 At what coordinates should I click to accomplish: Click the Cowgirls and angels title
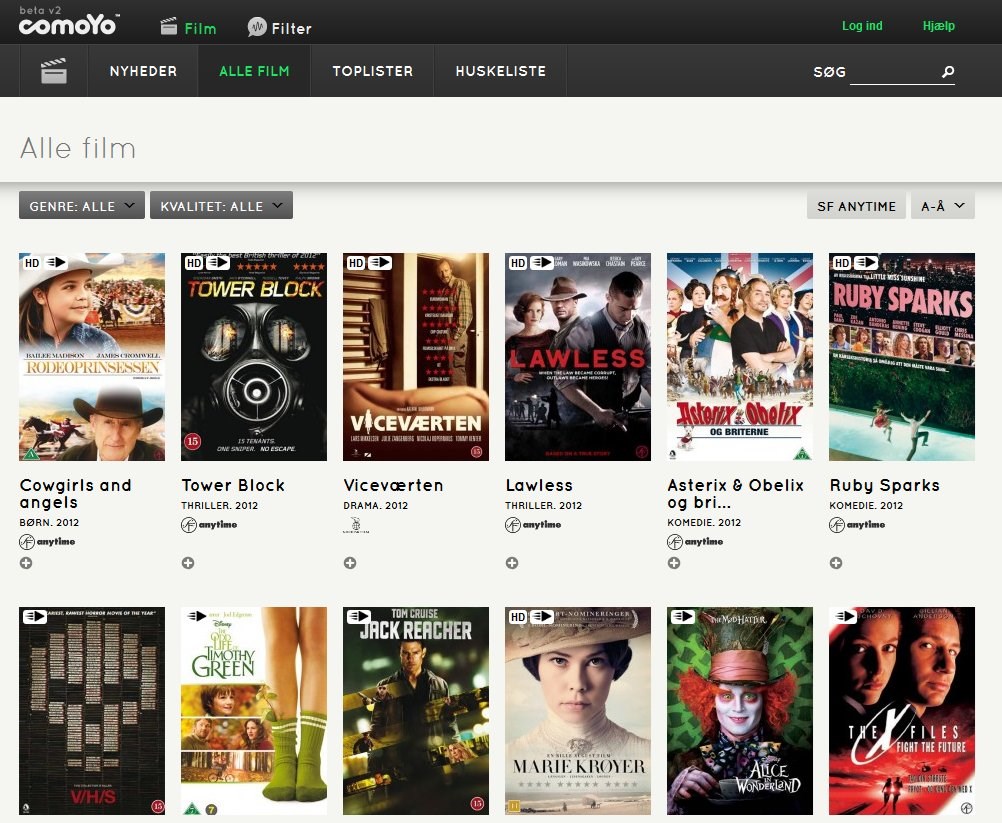click(x=75, y=493)
